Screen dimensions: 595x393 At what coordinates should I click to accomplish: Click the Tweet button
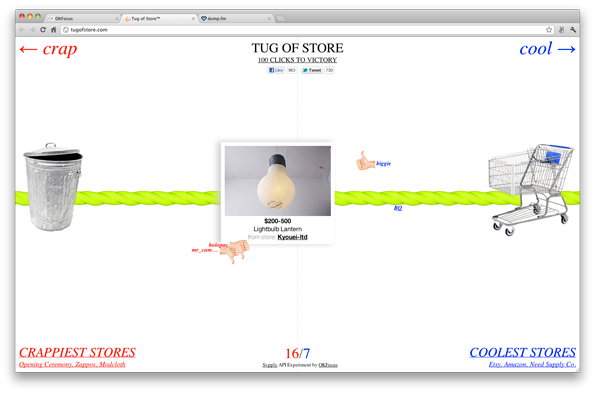312,70
